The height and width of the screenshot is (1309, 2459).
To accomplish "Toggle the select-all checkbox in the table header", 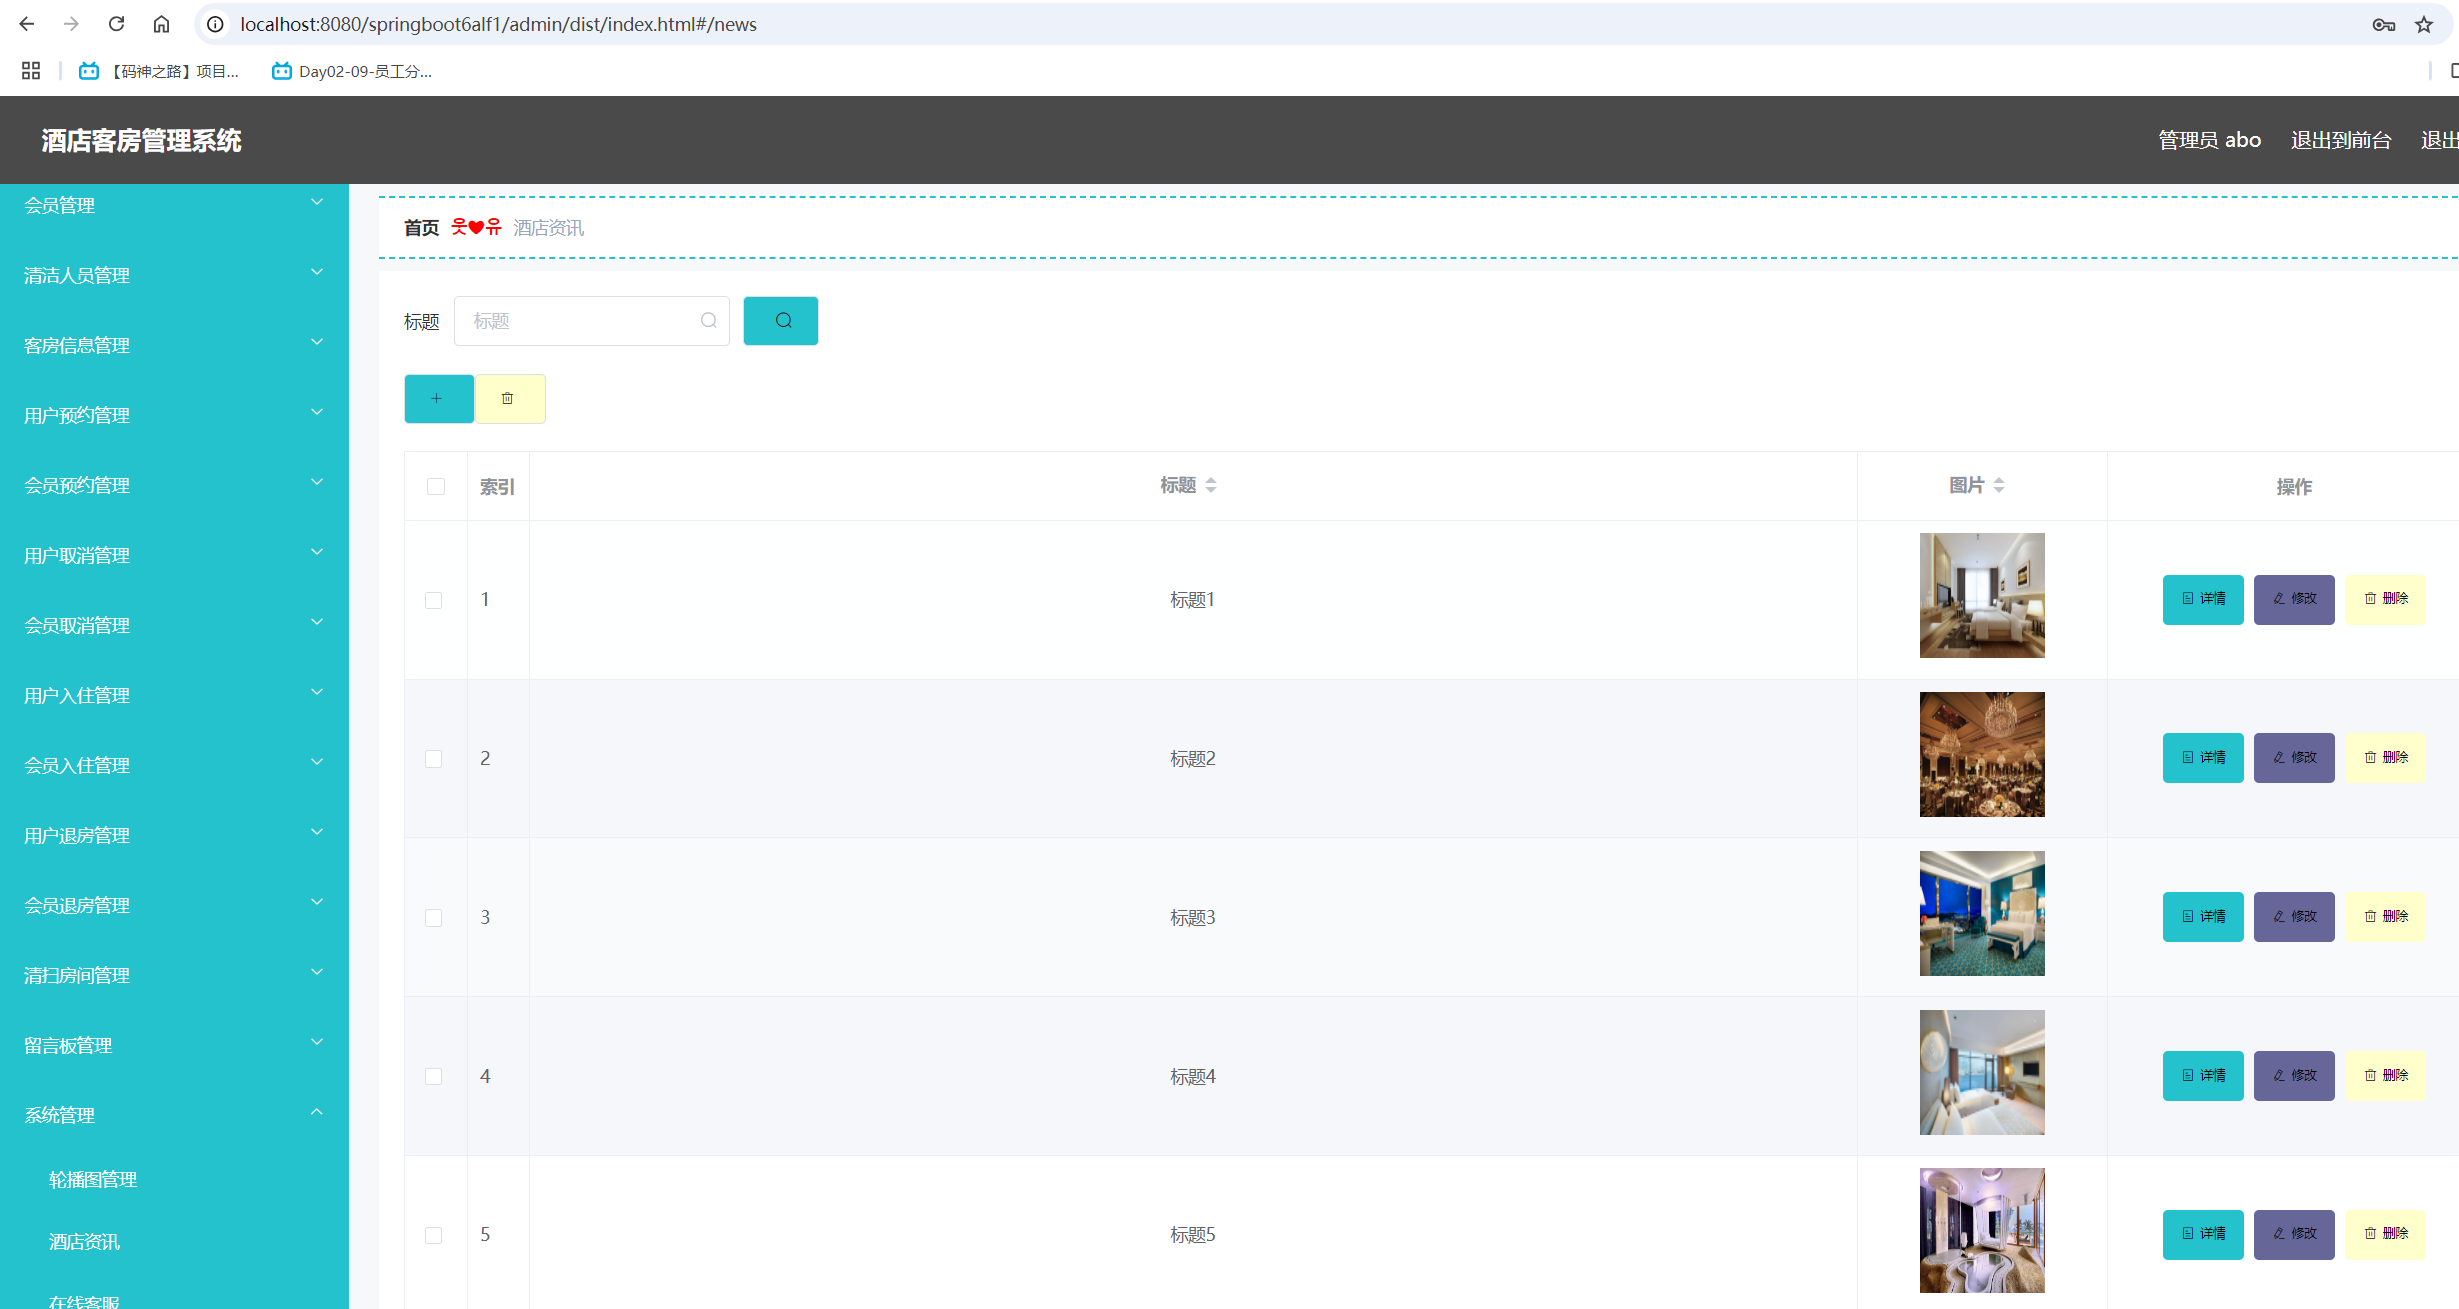I will click(x=436, y=487).
